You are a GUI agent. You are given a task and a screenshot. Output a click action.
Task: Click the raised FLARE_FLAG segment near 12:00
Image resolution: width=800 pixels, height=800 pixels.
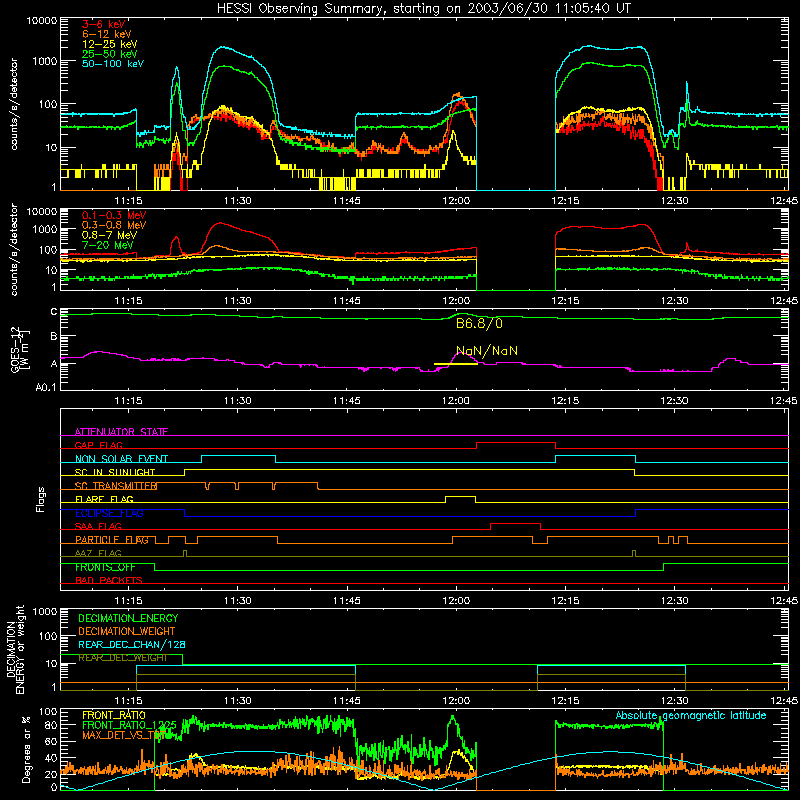pyautogui.click(x=461, y=496)
